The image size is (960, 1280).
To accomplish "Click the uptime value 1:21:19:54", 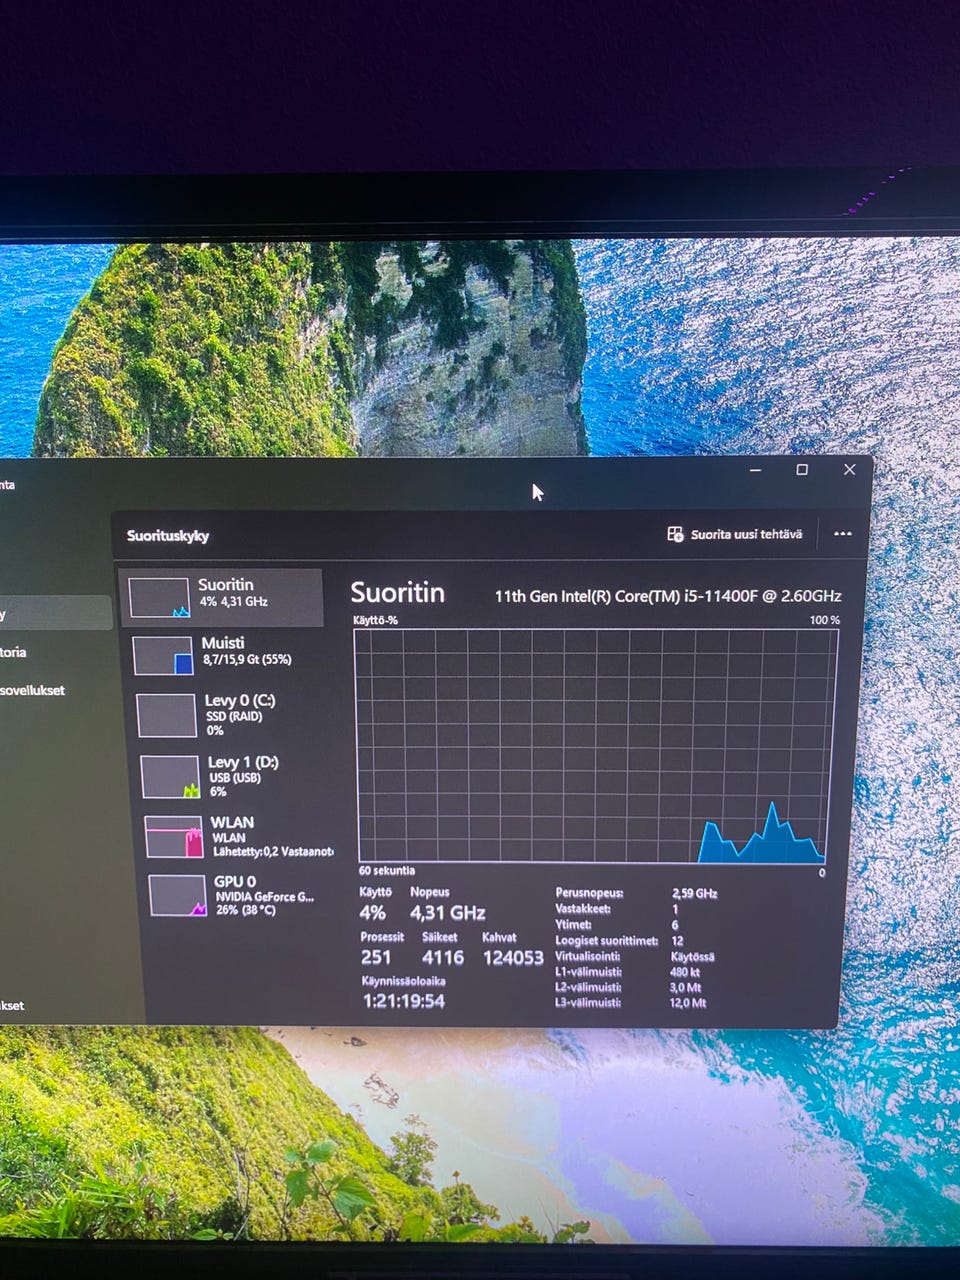I will click(x=403, y=1001).
